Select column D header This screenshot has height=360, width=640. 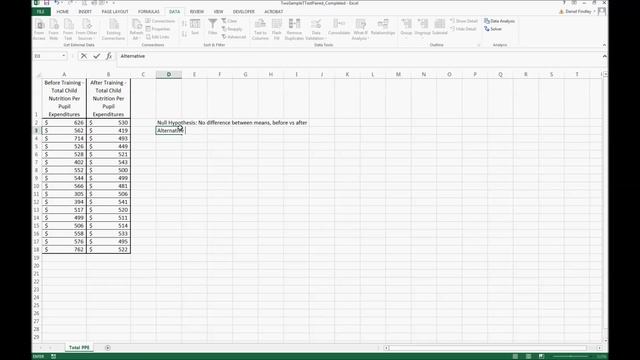coord(169,74)
